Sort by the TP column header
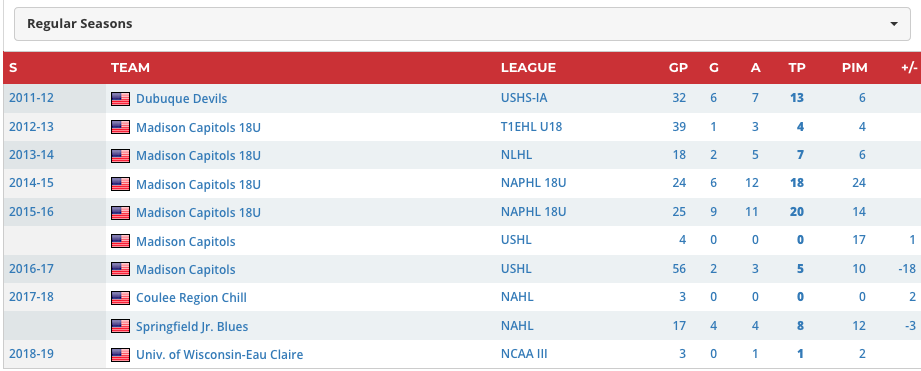Image resolution: width=921 pixels, height=371 pixels. coord(796,68)
